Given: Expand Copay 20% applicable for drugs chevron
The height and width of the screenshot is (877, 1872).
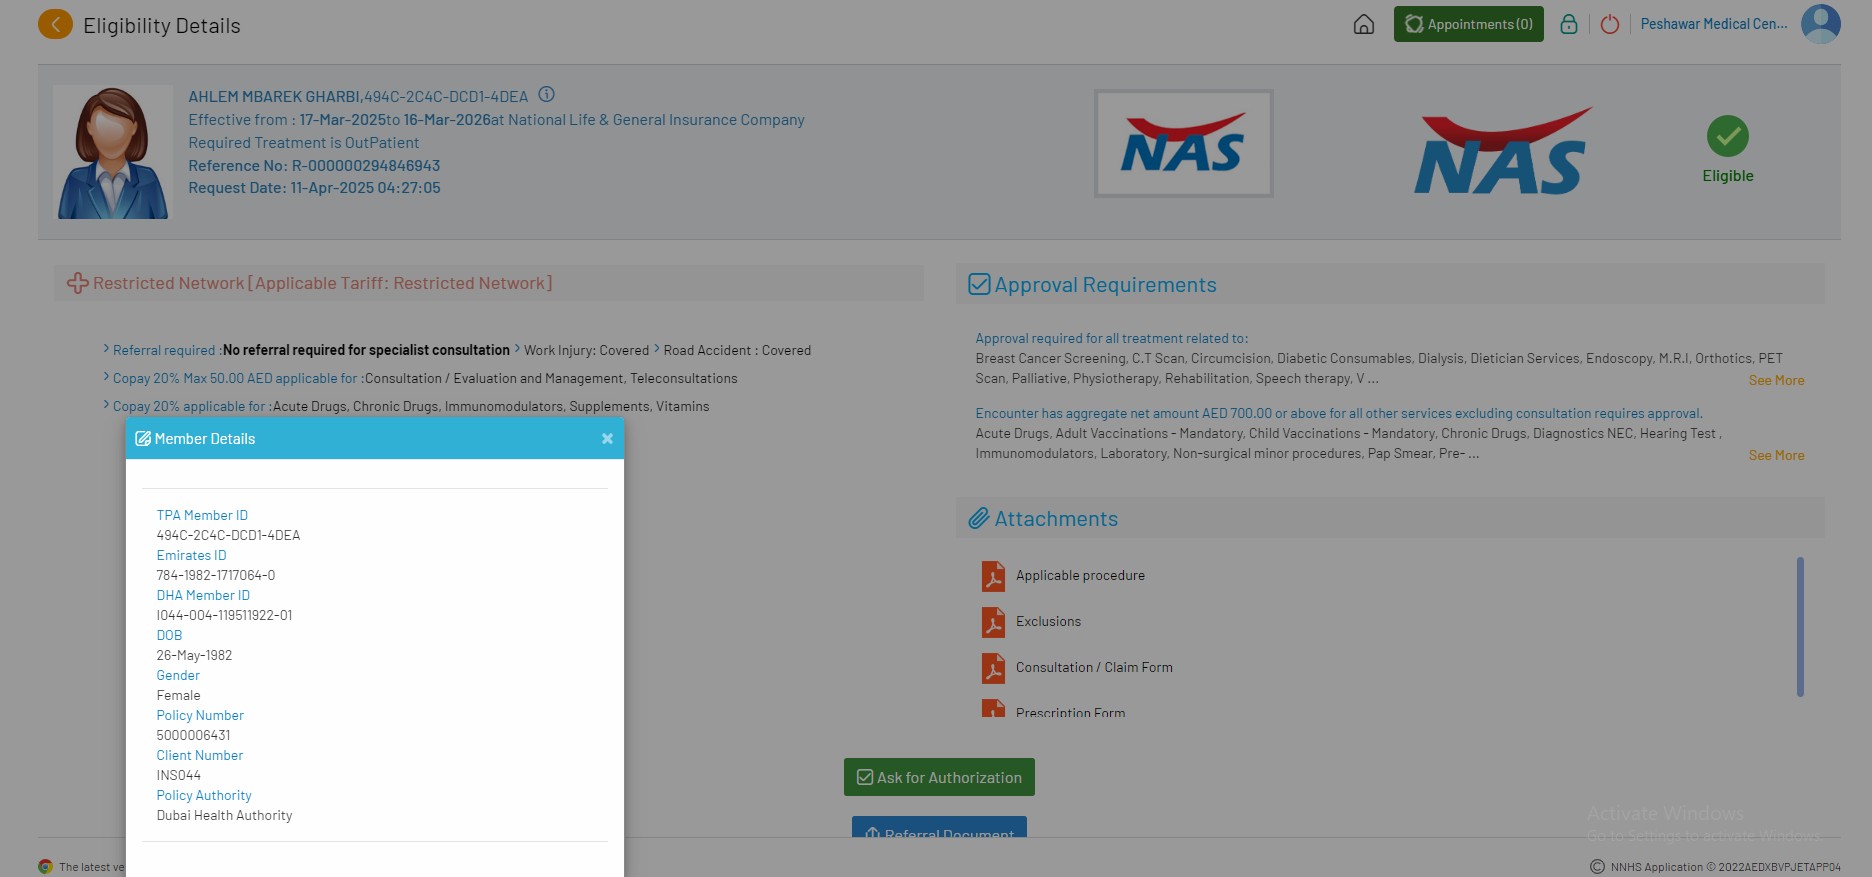Looking at the screenshot, I should [x=106, y=405].
